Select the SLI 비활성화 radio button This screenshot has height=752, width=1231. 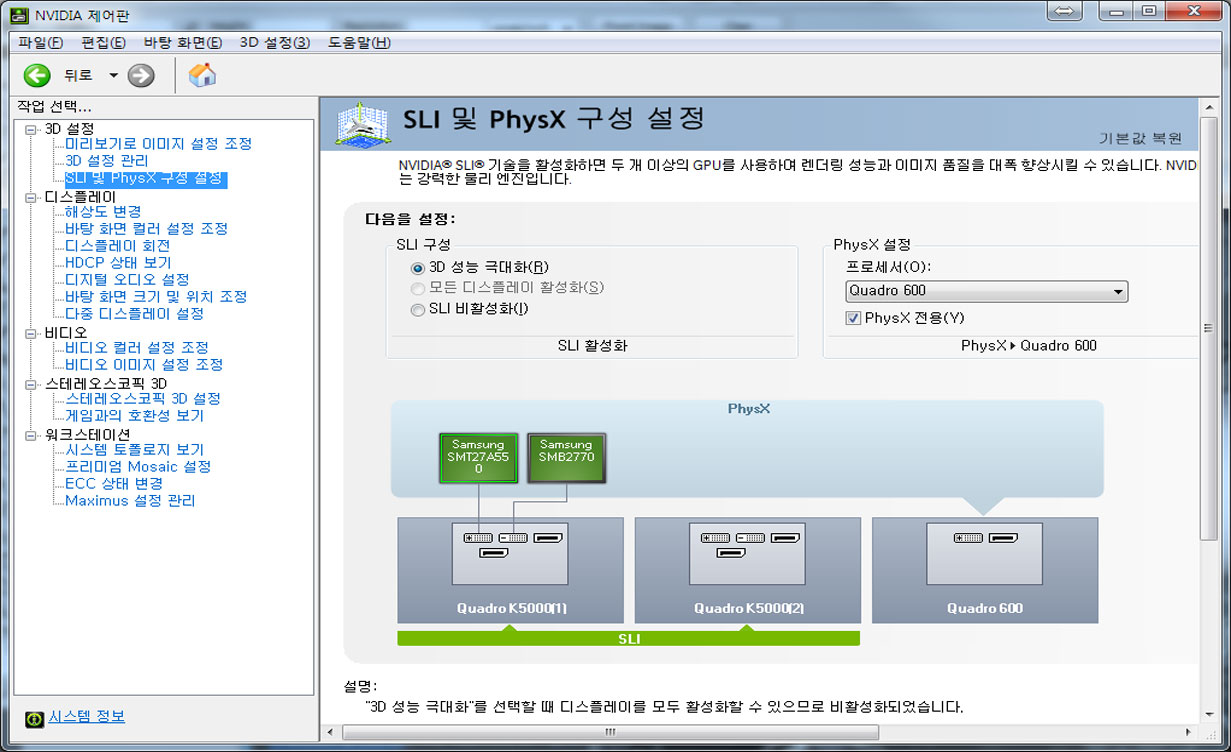pyautogui.click(x=418, y=310)
